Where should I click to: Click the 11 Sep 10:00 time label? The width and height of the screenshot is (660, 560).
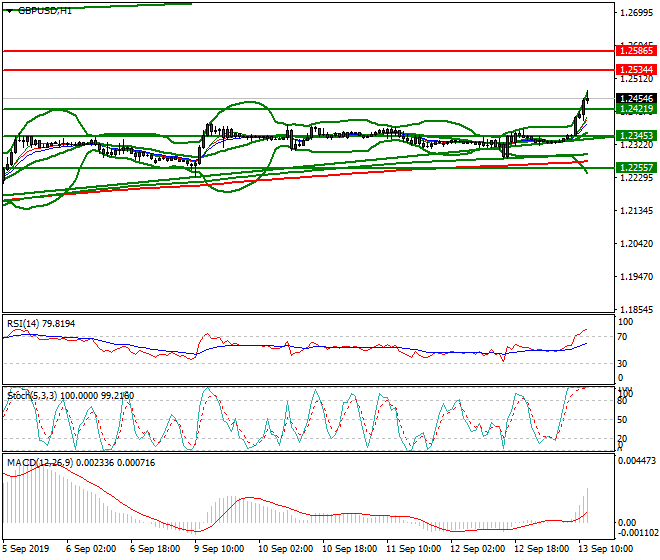(x=413, y=549)
